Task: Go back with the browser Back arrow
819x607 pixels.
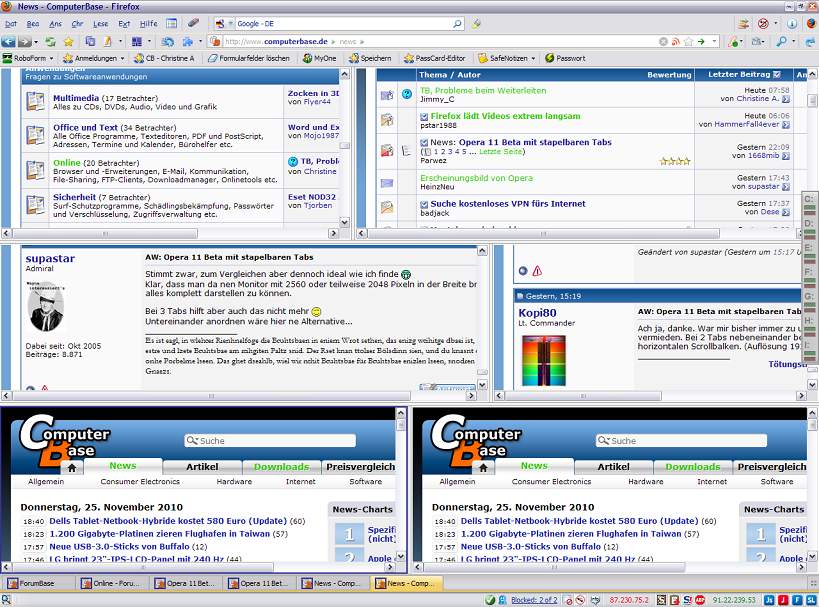Action: pos(8,41)
